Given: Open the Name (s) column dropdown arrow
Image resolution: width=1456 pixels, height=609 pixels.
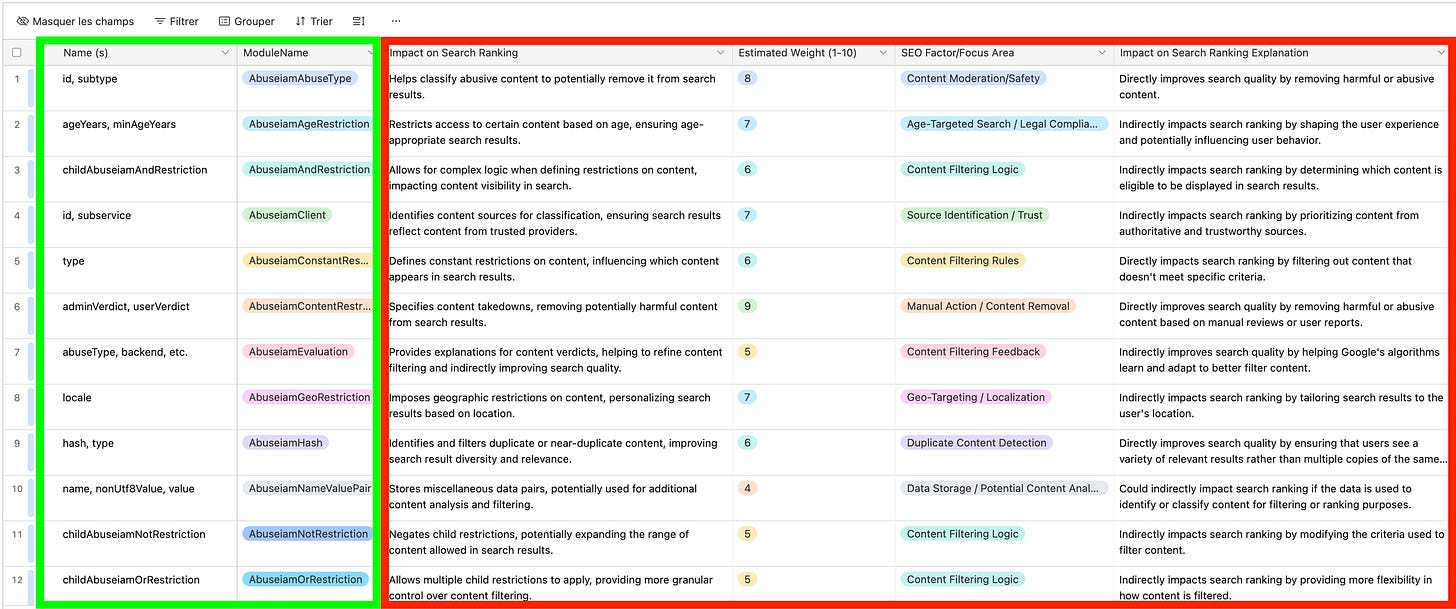Looking at the screenshot, I should [223, 53].
